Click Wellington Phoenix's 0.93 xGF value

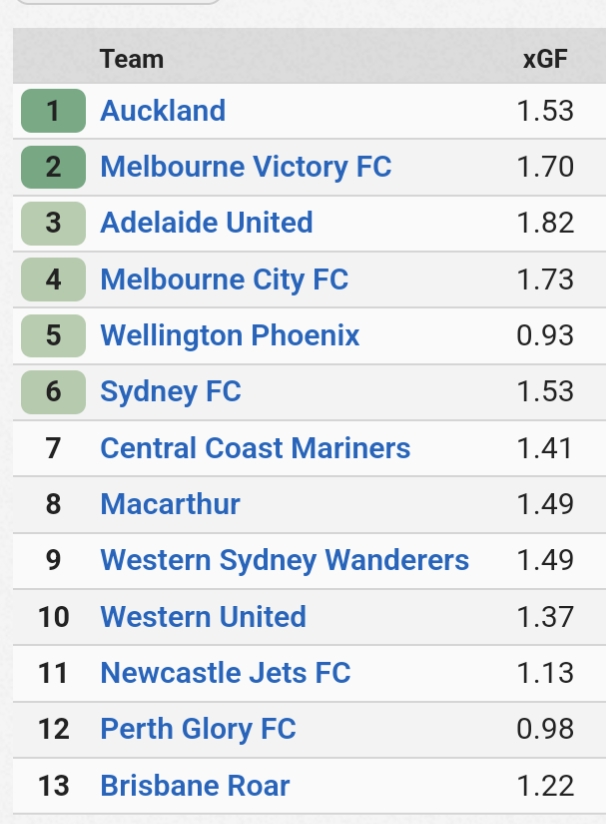pos(545,335)
